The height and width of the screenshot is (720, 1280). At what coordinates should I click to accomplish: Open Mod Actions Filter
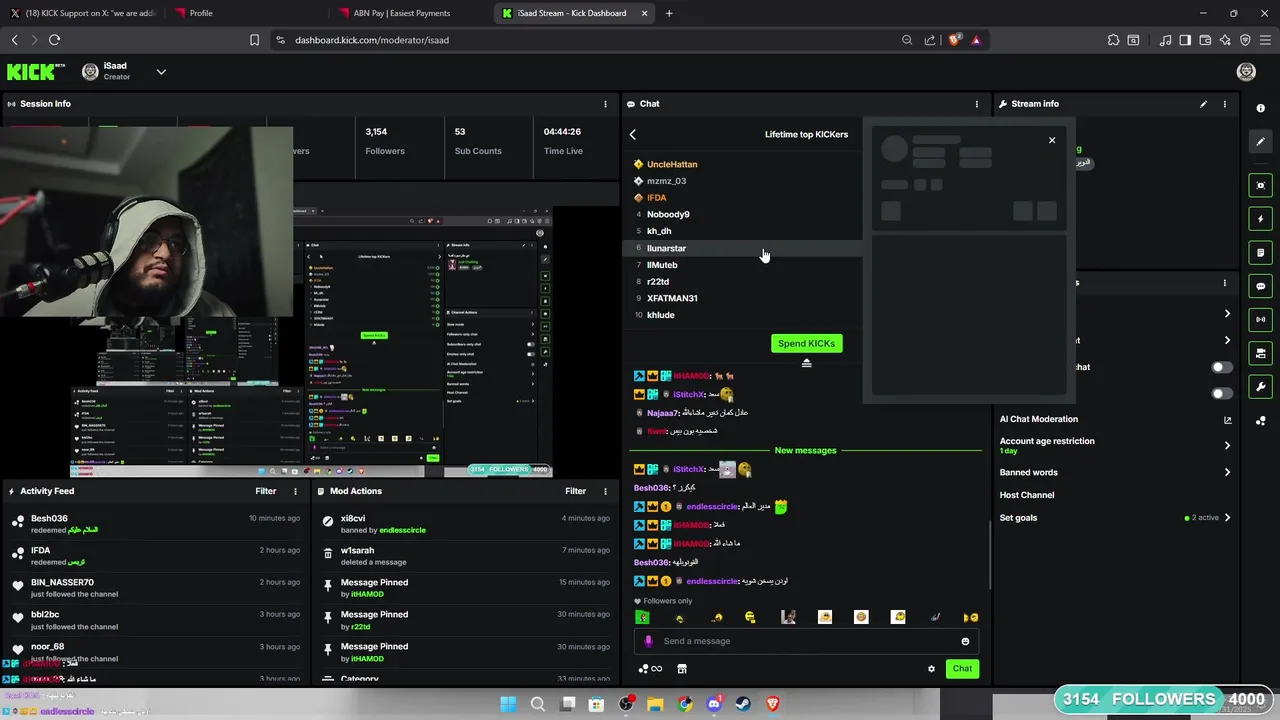tap(575, 491)
